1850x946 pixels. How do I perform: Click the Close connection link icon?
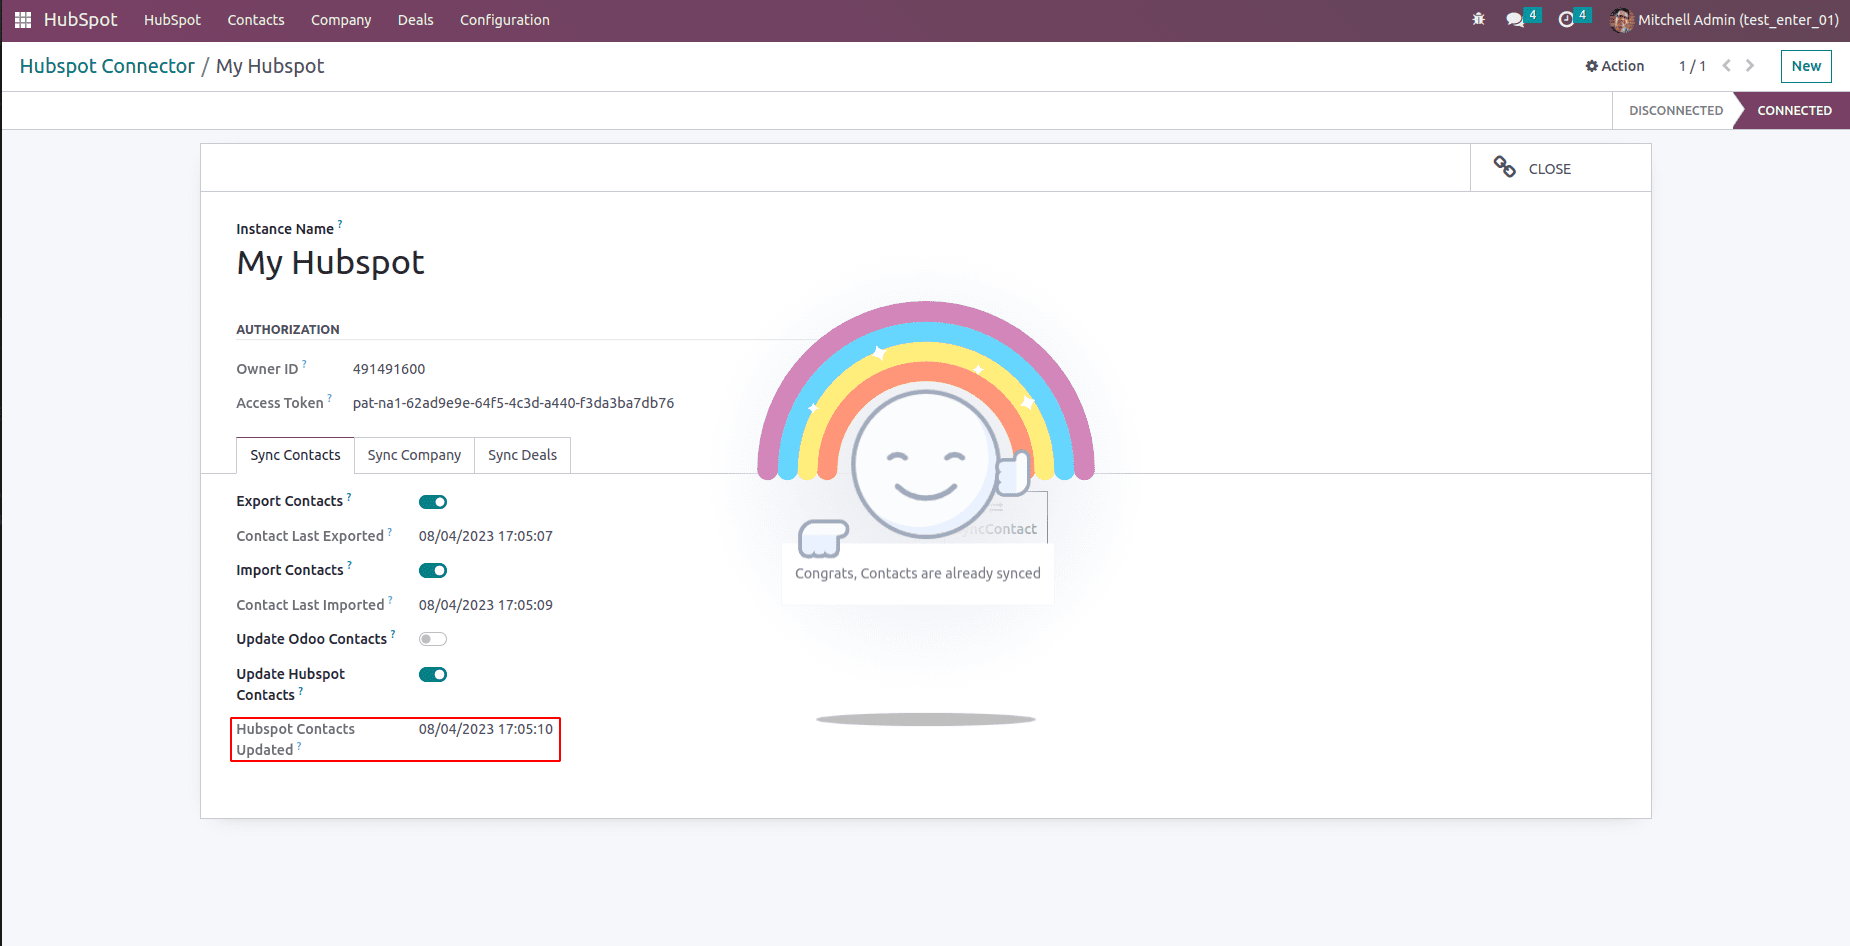1505,167
